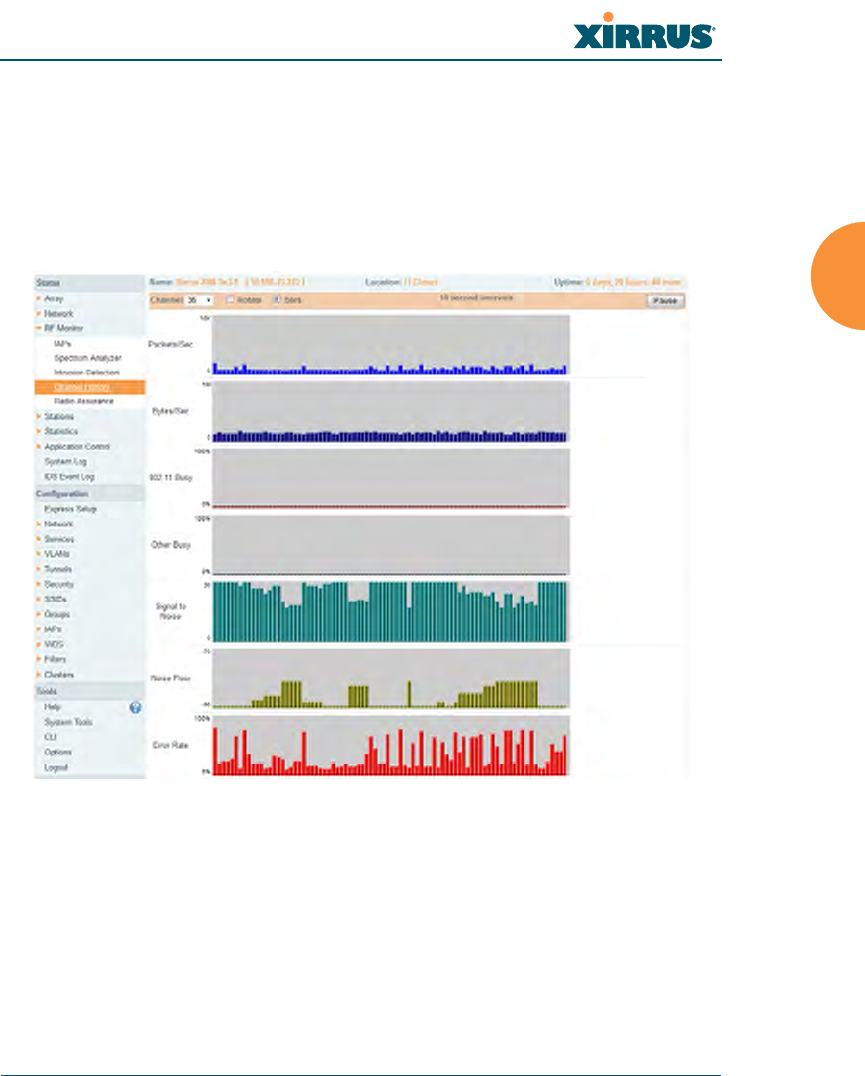Expand the Clusters configuration item
This screenshot has height=1076, width=865.
click(59, 675)
